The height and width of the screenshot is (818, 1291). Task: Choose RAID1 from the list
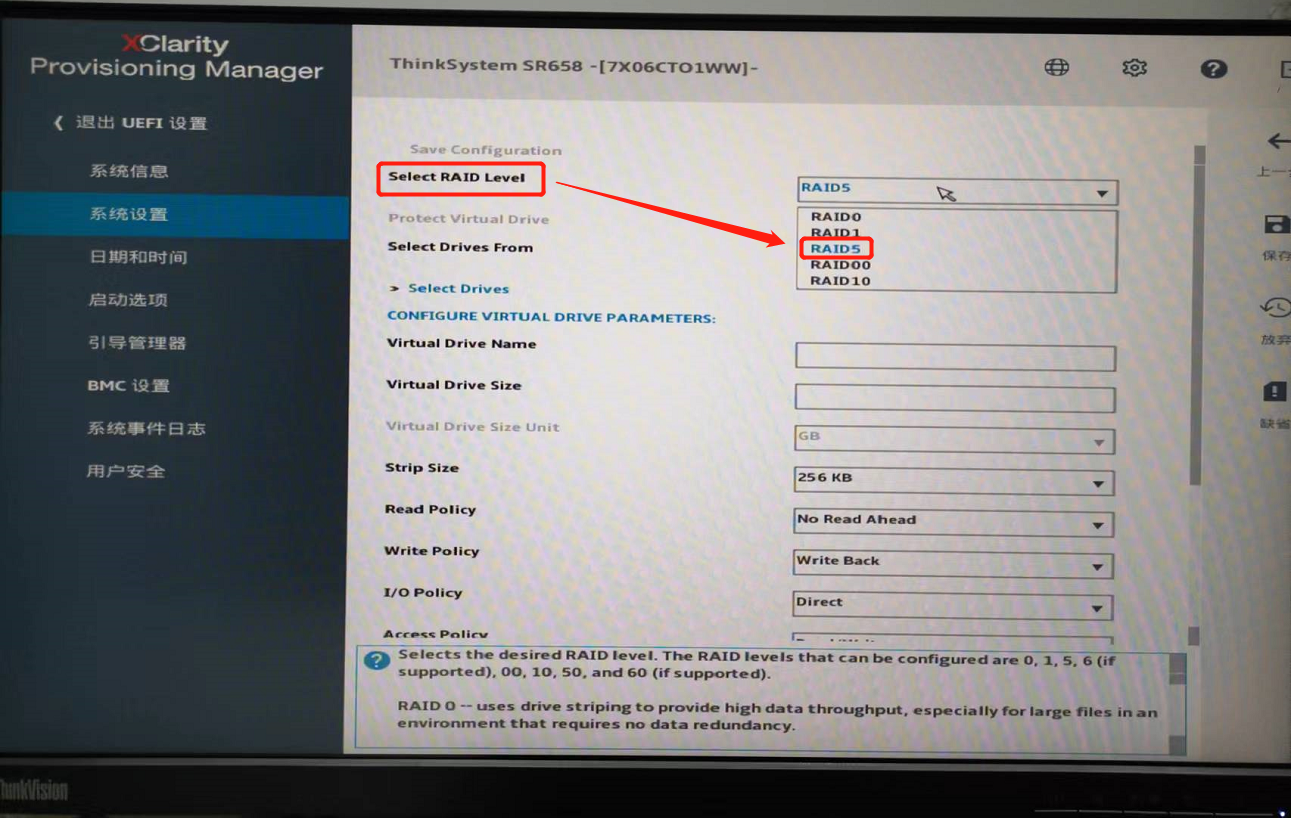click(836, 232)
